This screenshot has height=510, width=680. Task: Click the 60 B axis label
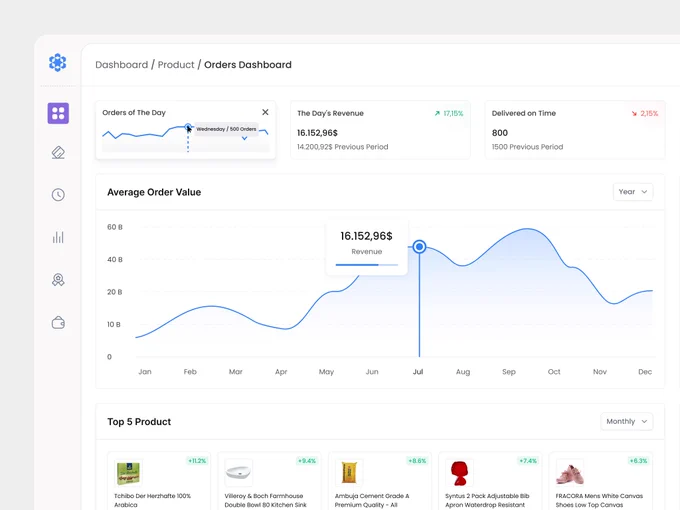tap(115, 227)
